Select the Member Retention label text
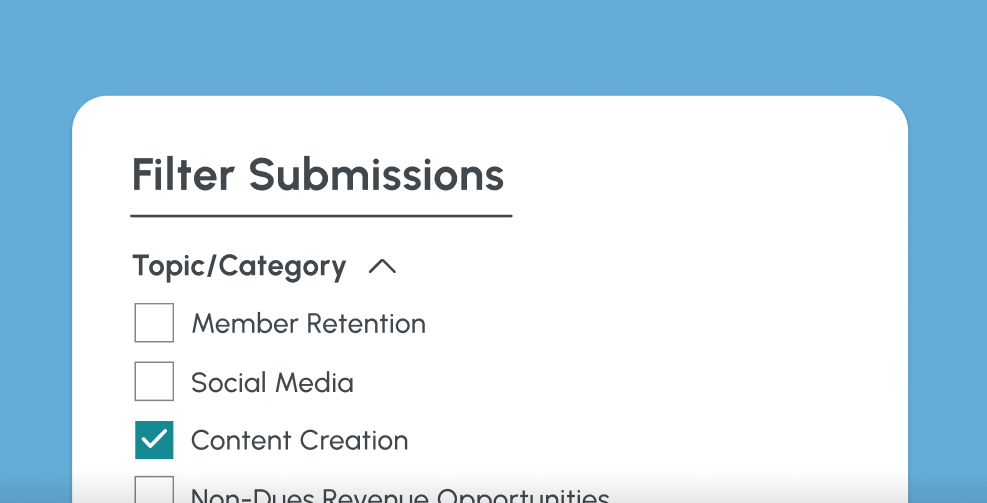The image size is (987, 503). pyautogui.click(x=308, y=324)
